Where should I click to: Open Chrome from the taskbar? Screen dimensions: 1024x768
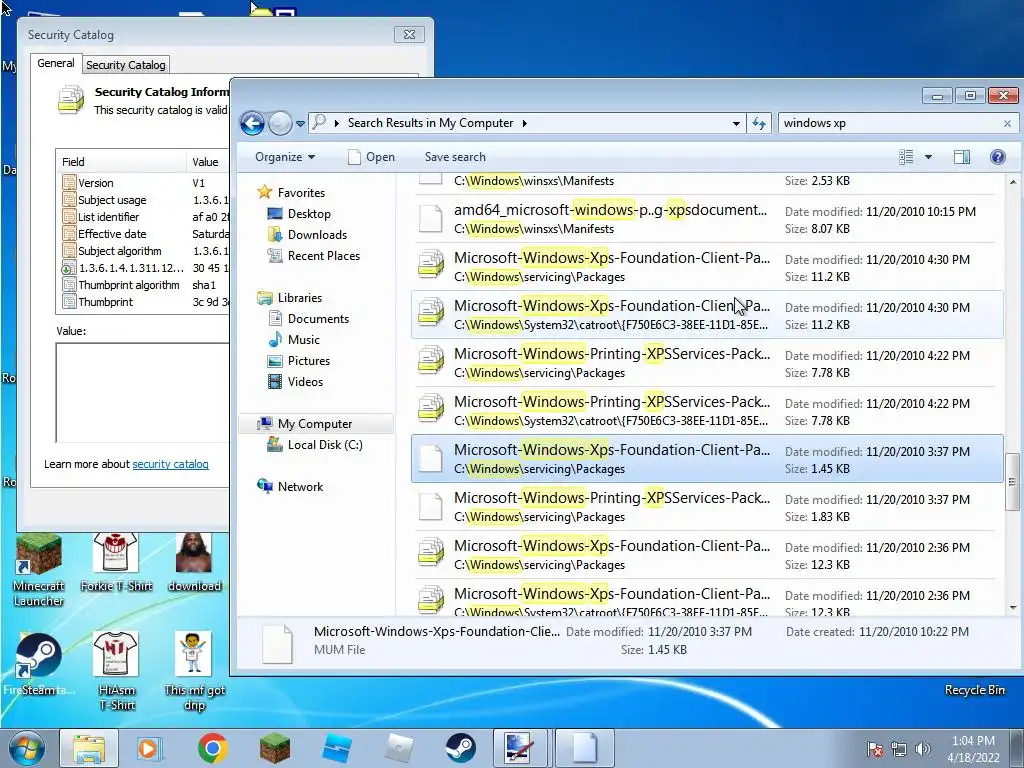pyautogui.click(x=213, y=748)
